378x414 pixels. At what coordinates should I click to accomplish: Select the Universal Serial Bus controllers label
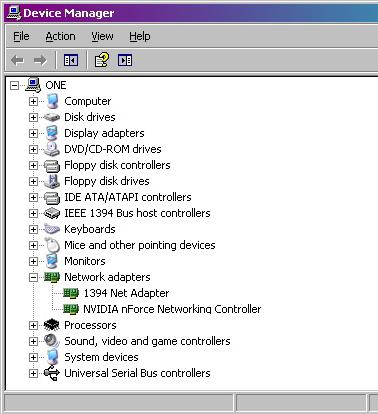point(137,373)
